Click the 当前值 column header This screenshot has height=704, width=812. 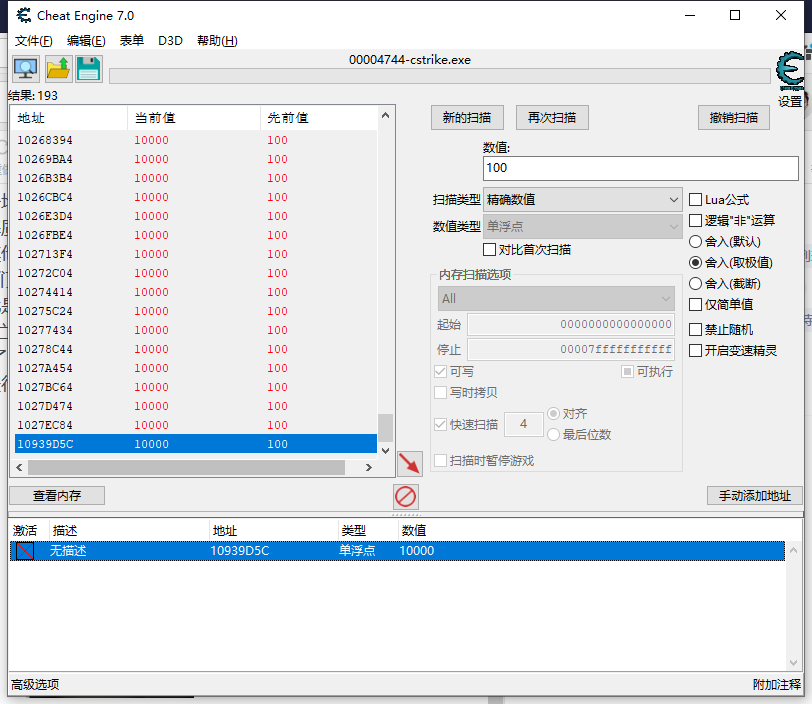coord(194,118)
